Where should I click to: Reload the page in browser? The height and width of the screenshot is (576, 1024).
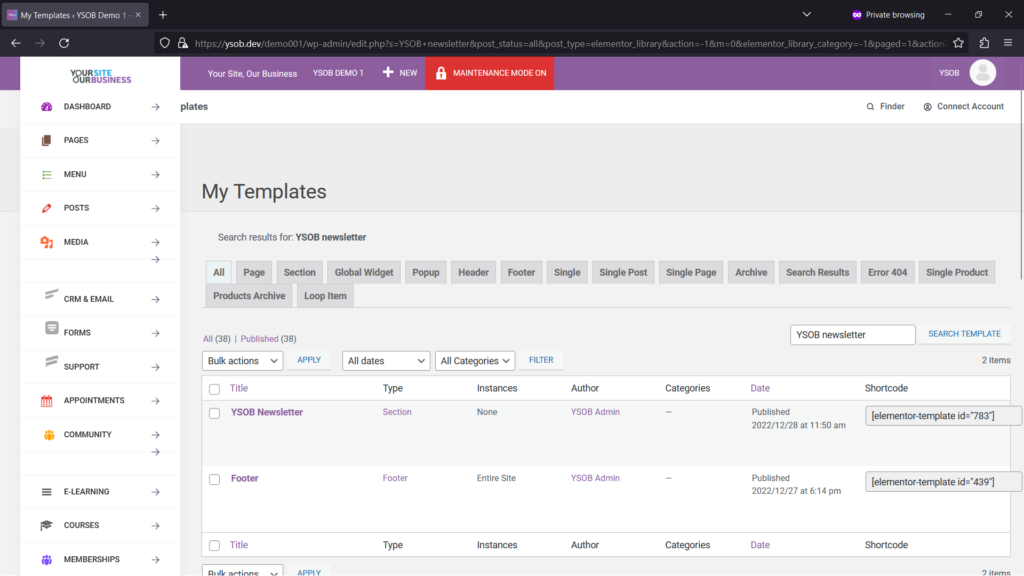coord(64,43)
